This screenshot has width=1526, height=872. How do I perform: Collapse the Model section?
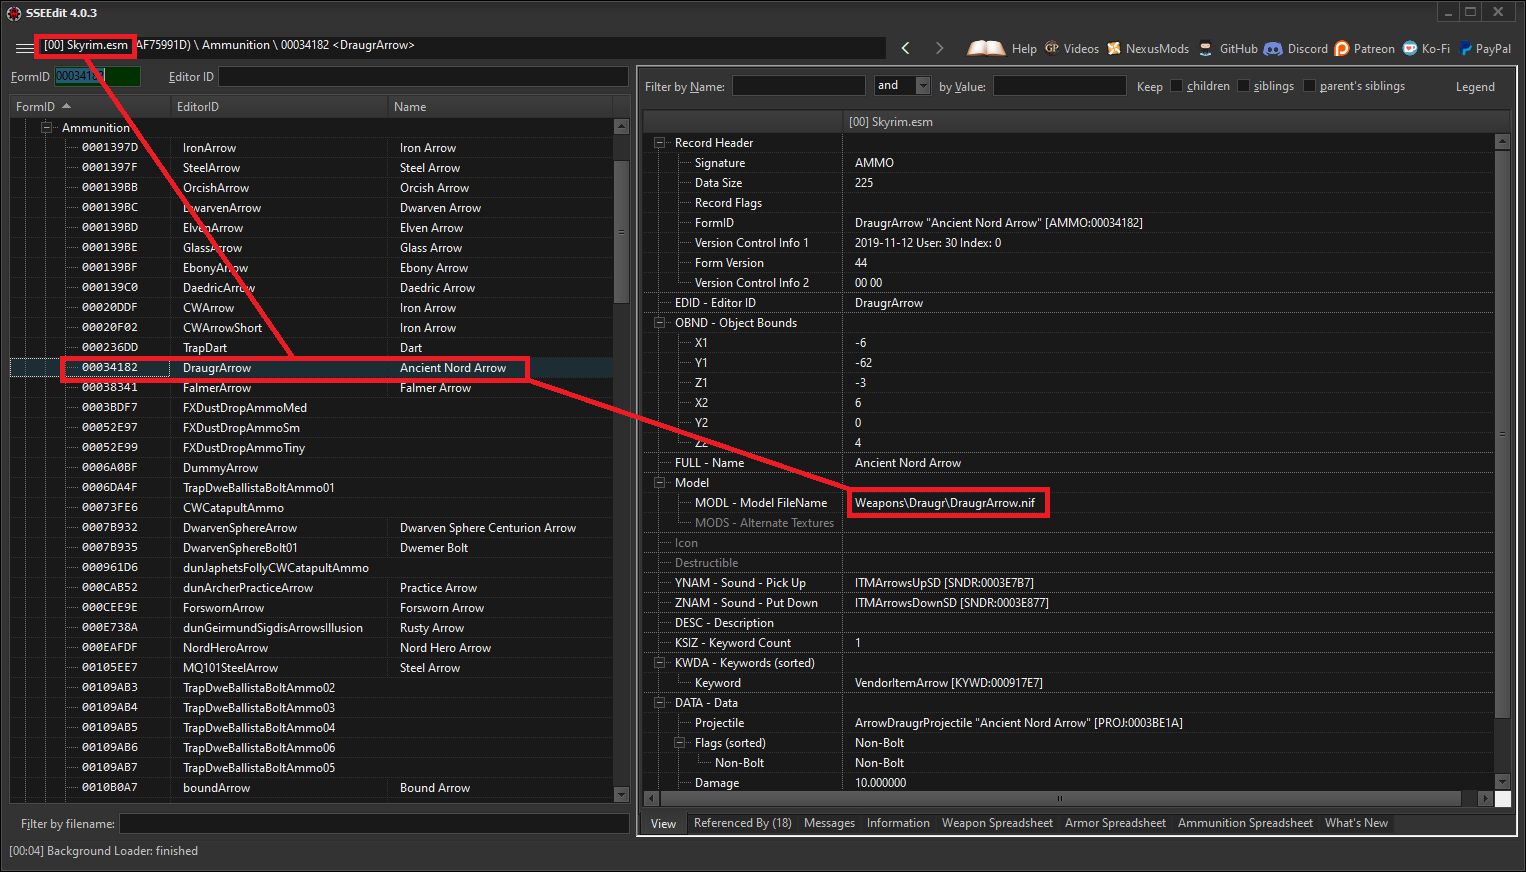coord(660,483)
